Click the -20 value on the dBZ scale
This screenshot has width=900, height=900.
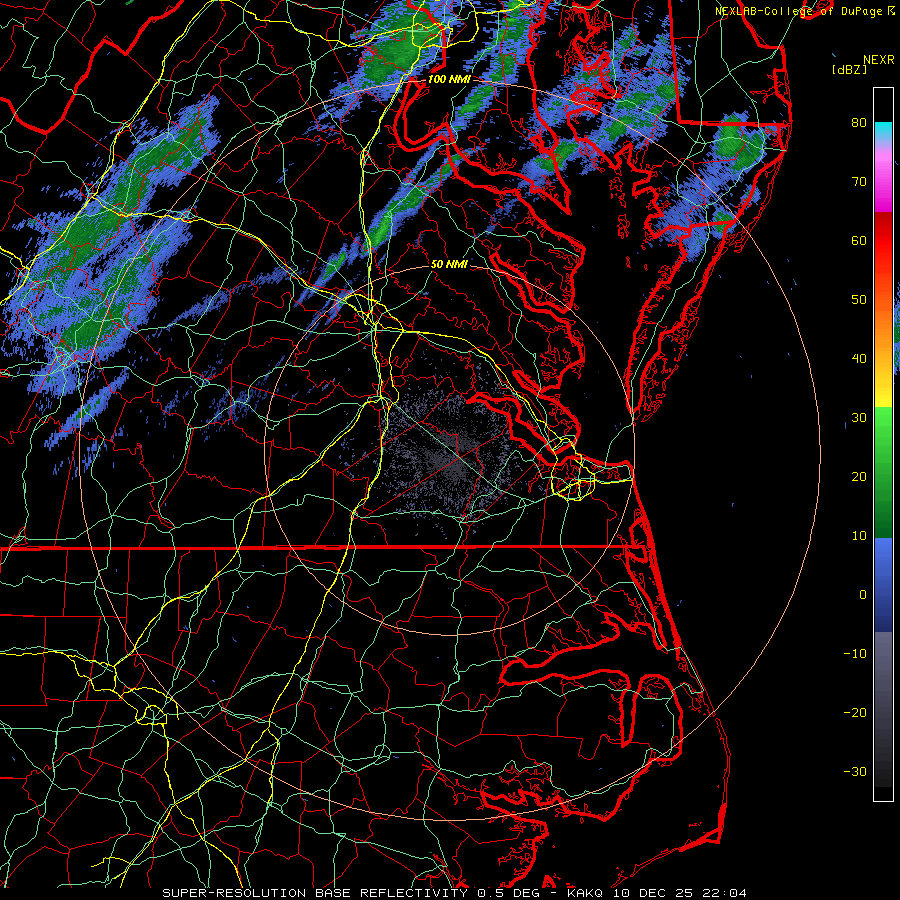(855, 712)
